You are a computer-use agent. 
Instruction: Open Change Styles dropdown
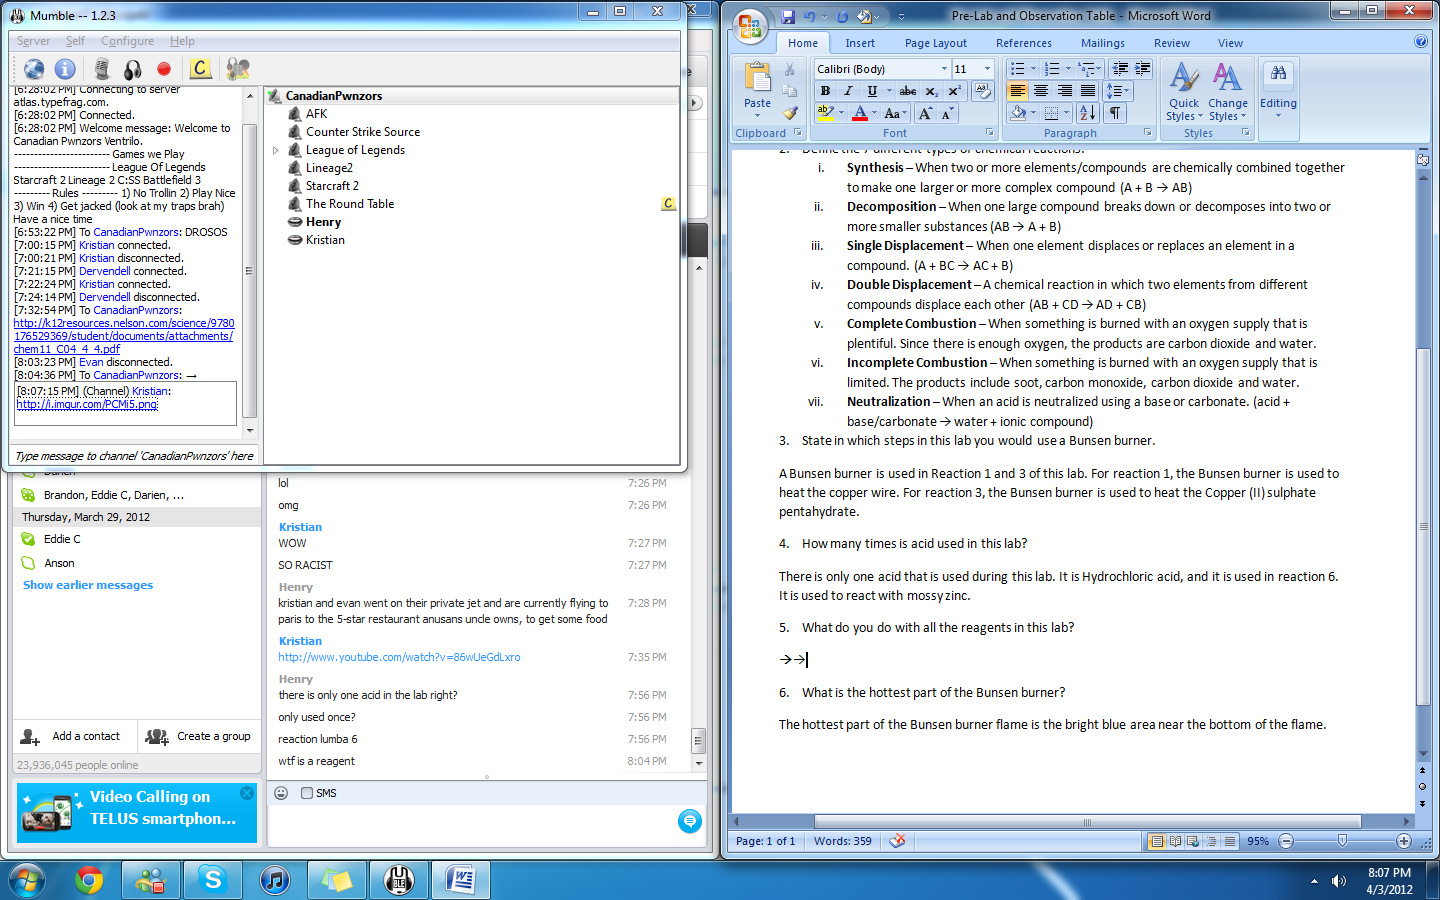(1228, 92)
